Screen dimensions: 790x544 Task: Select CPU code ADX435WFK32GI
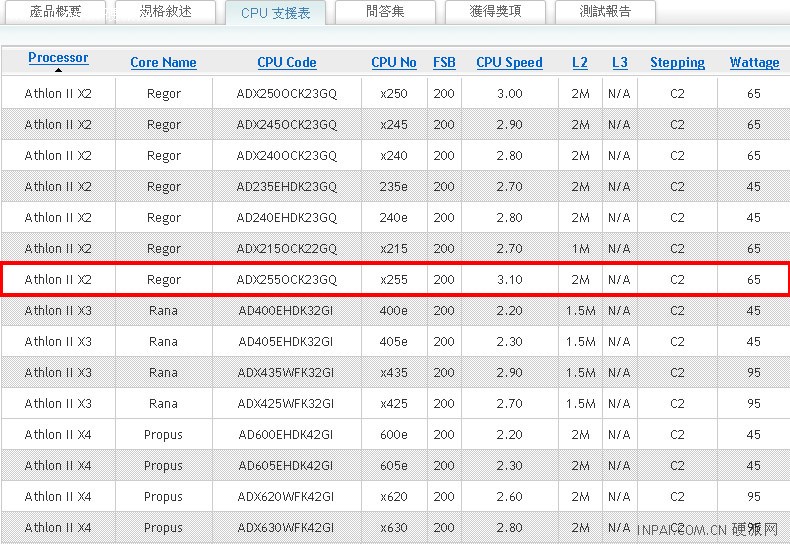pyautogui.click(x=286, y=372)
